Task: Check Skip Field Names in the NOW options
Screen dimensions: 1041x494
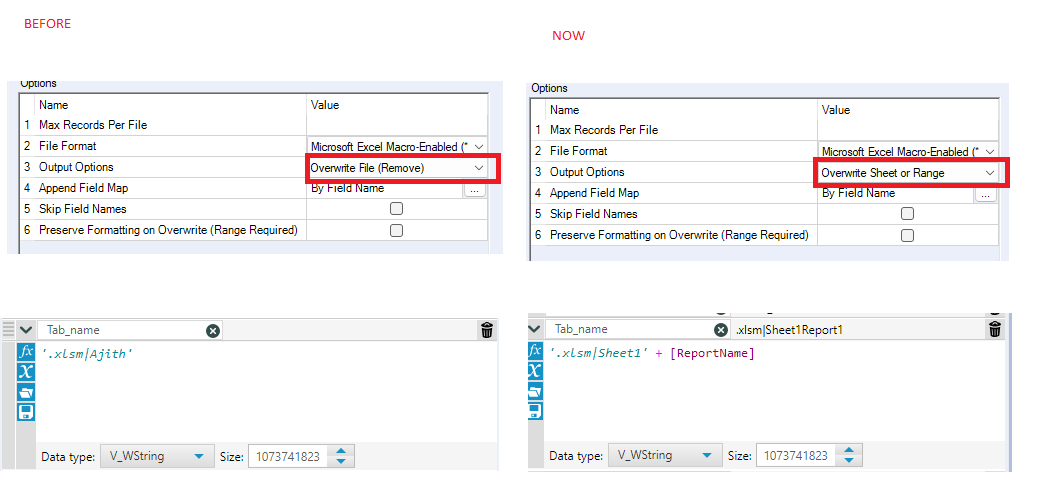Action: point(907,214)
